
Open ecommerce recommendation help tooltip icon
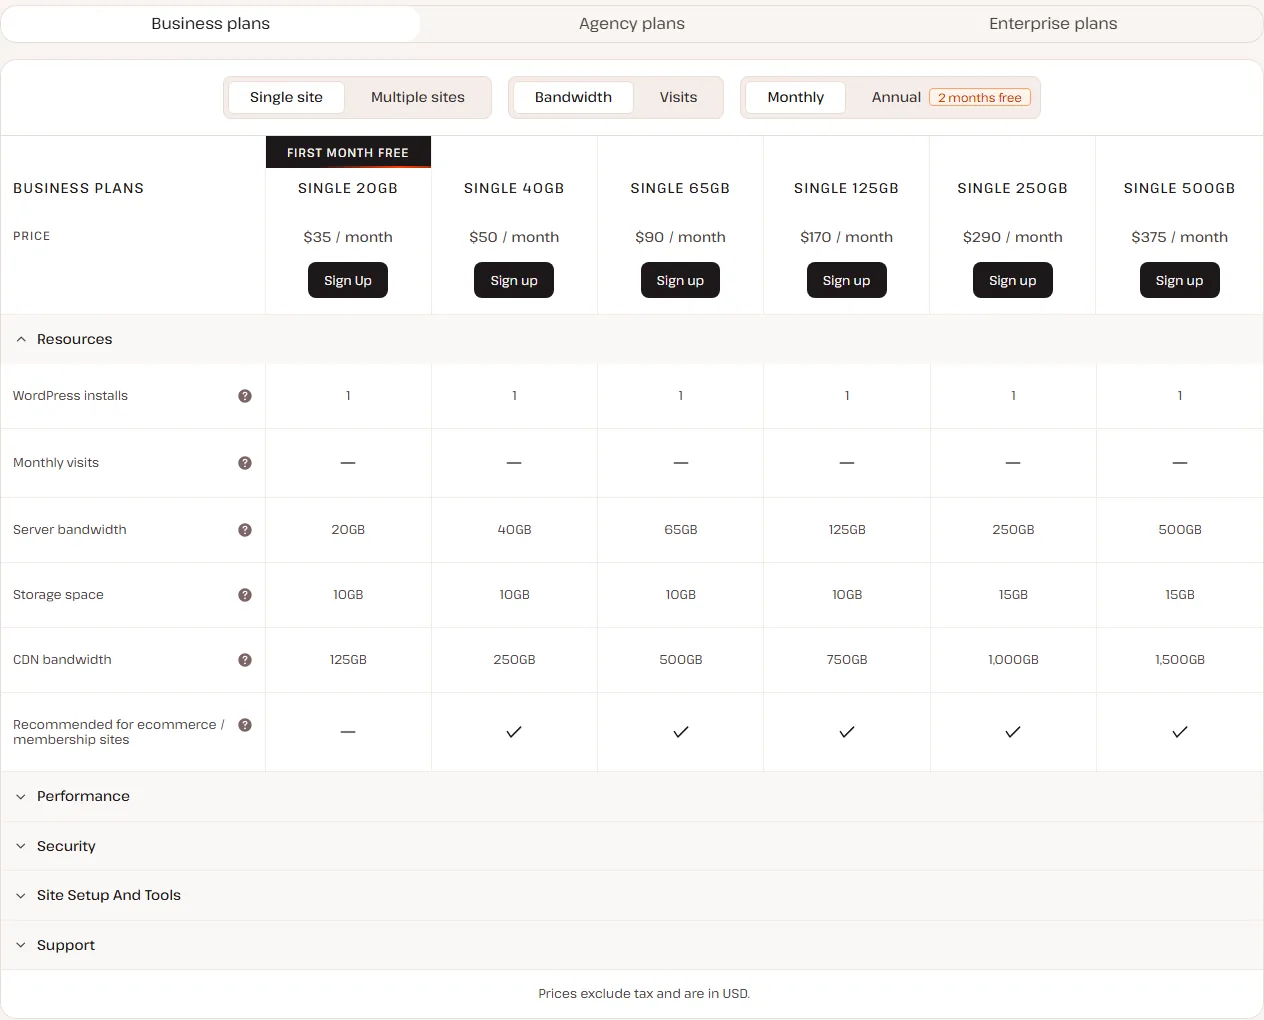click(245, 725)
